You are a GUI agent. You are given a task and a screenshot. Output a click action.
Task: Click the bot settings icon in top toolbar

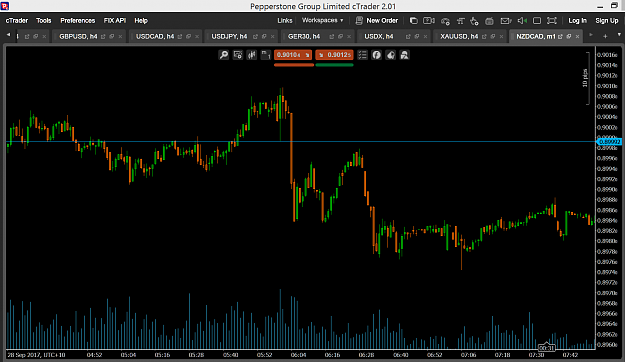point(474,21)
